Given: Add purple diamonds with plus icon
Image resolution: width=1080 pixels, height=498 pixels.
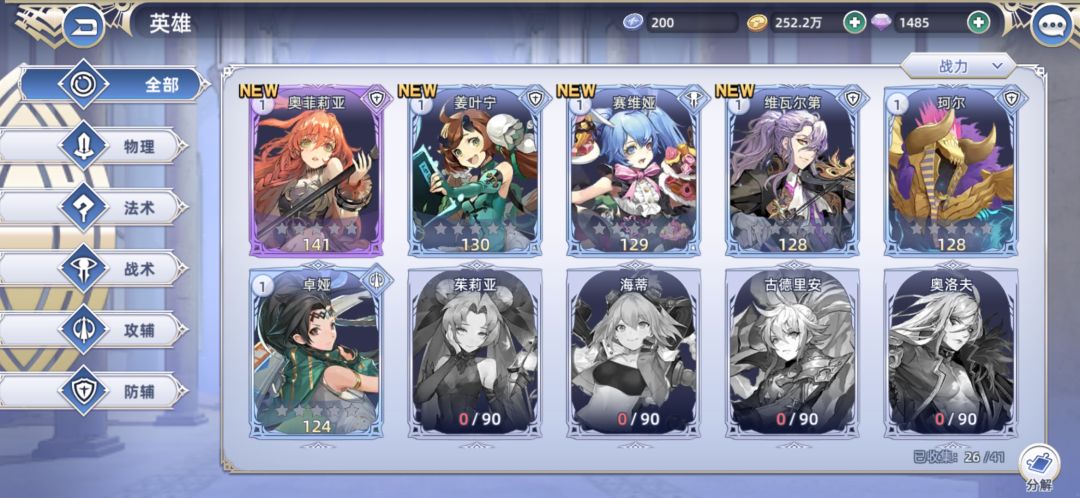Looking at the screenshot, I should pyautogui.click(x=978, y=23).
